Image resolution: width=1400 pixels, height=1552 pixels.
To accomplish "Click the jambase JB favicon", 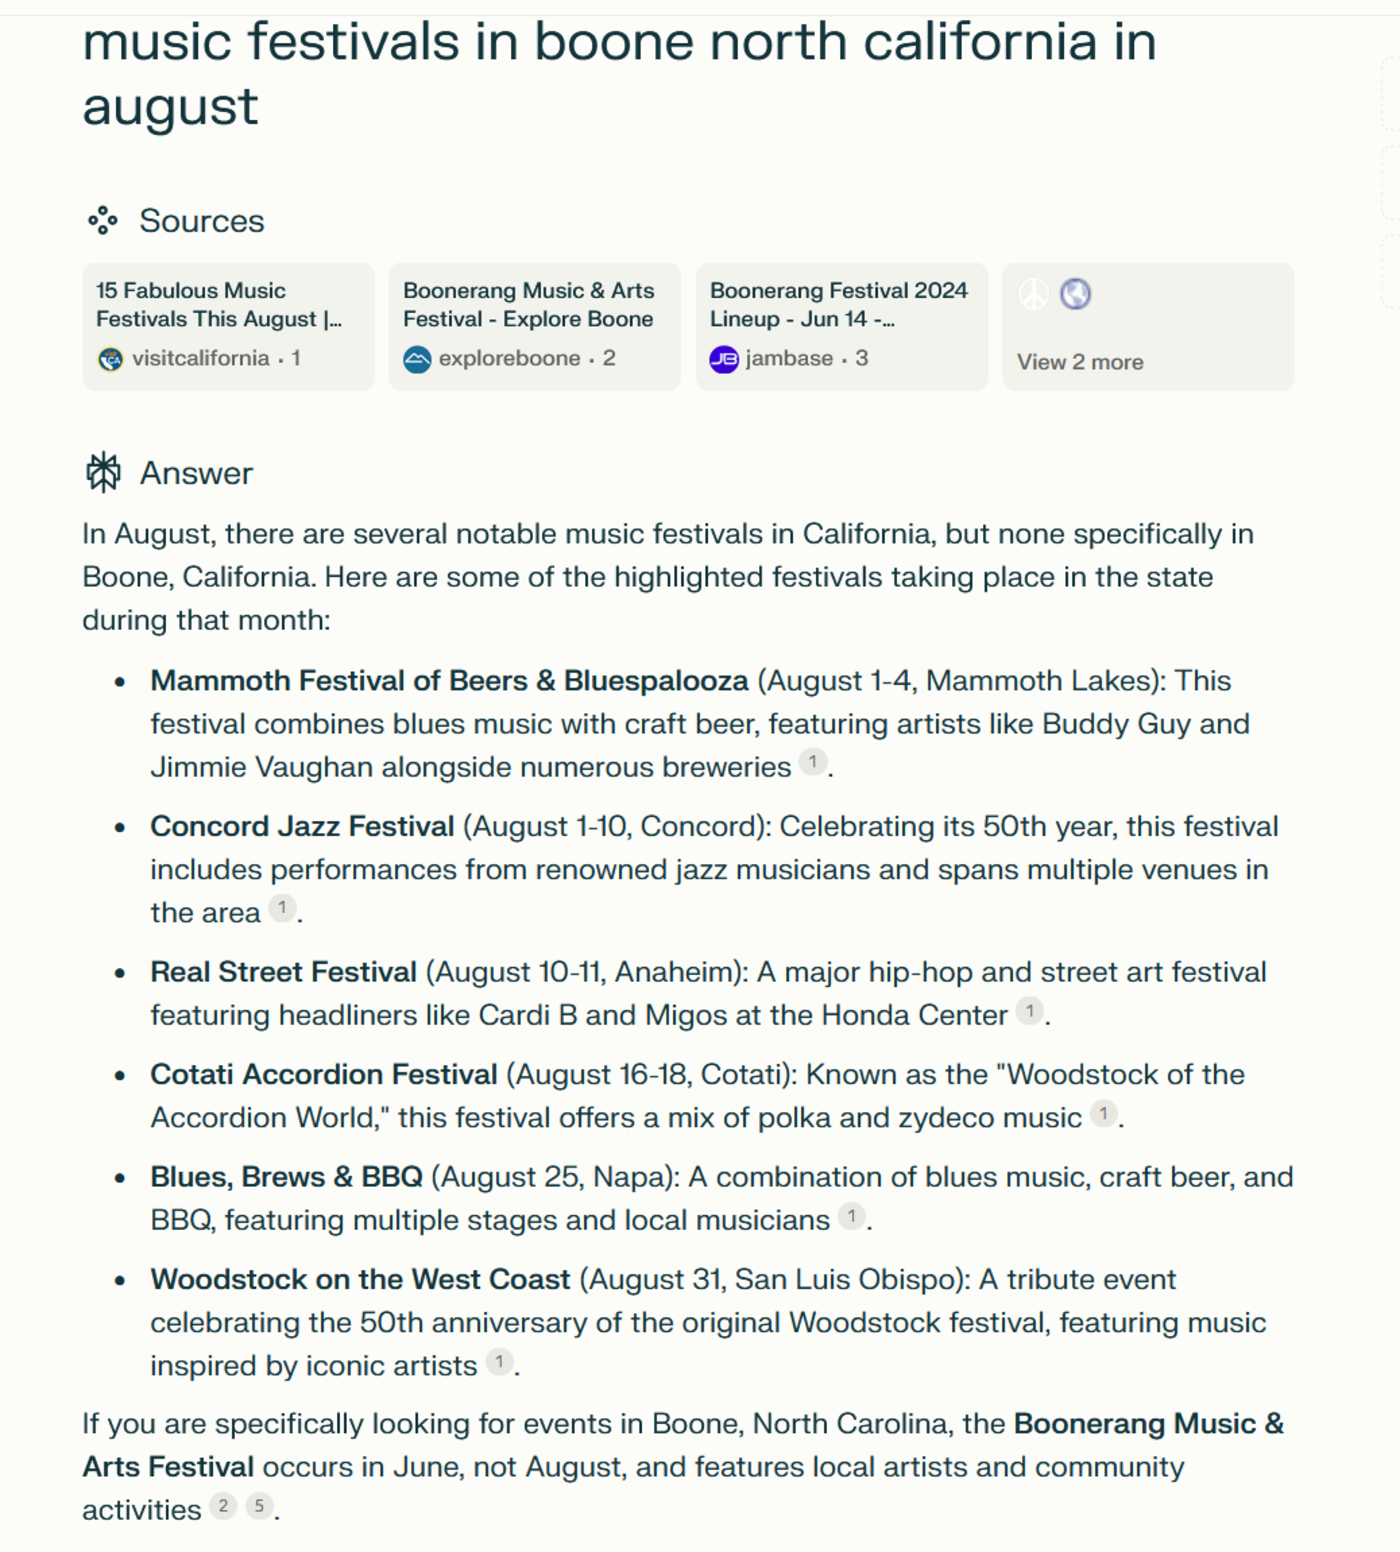I will [724, 359].
